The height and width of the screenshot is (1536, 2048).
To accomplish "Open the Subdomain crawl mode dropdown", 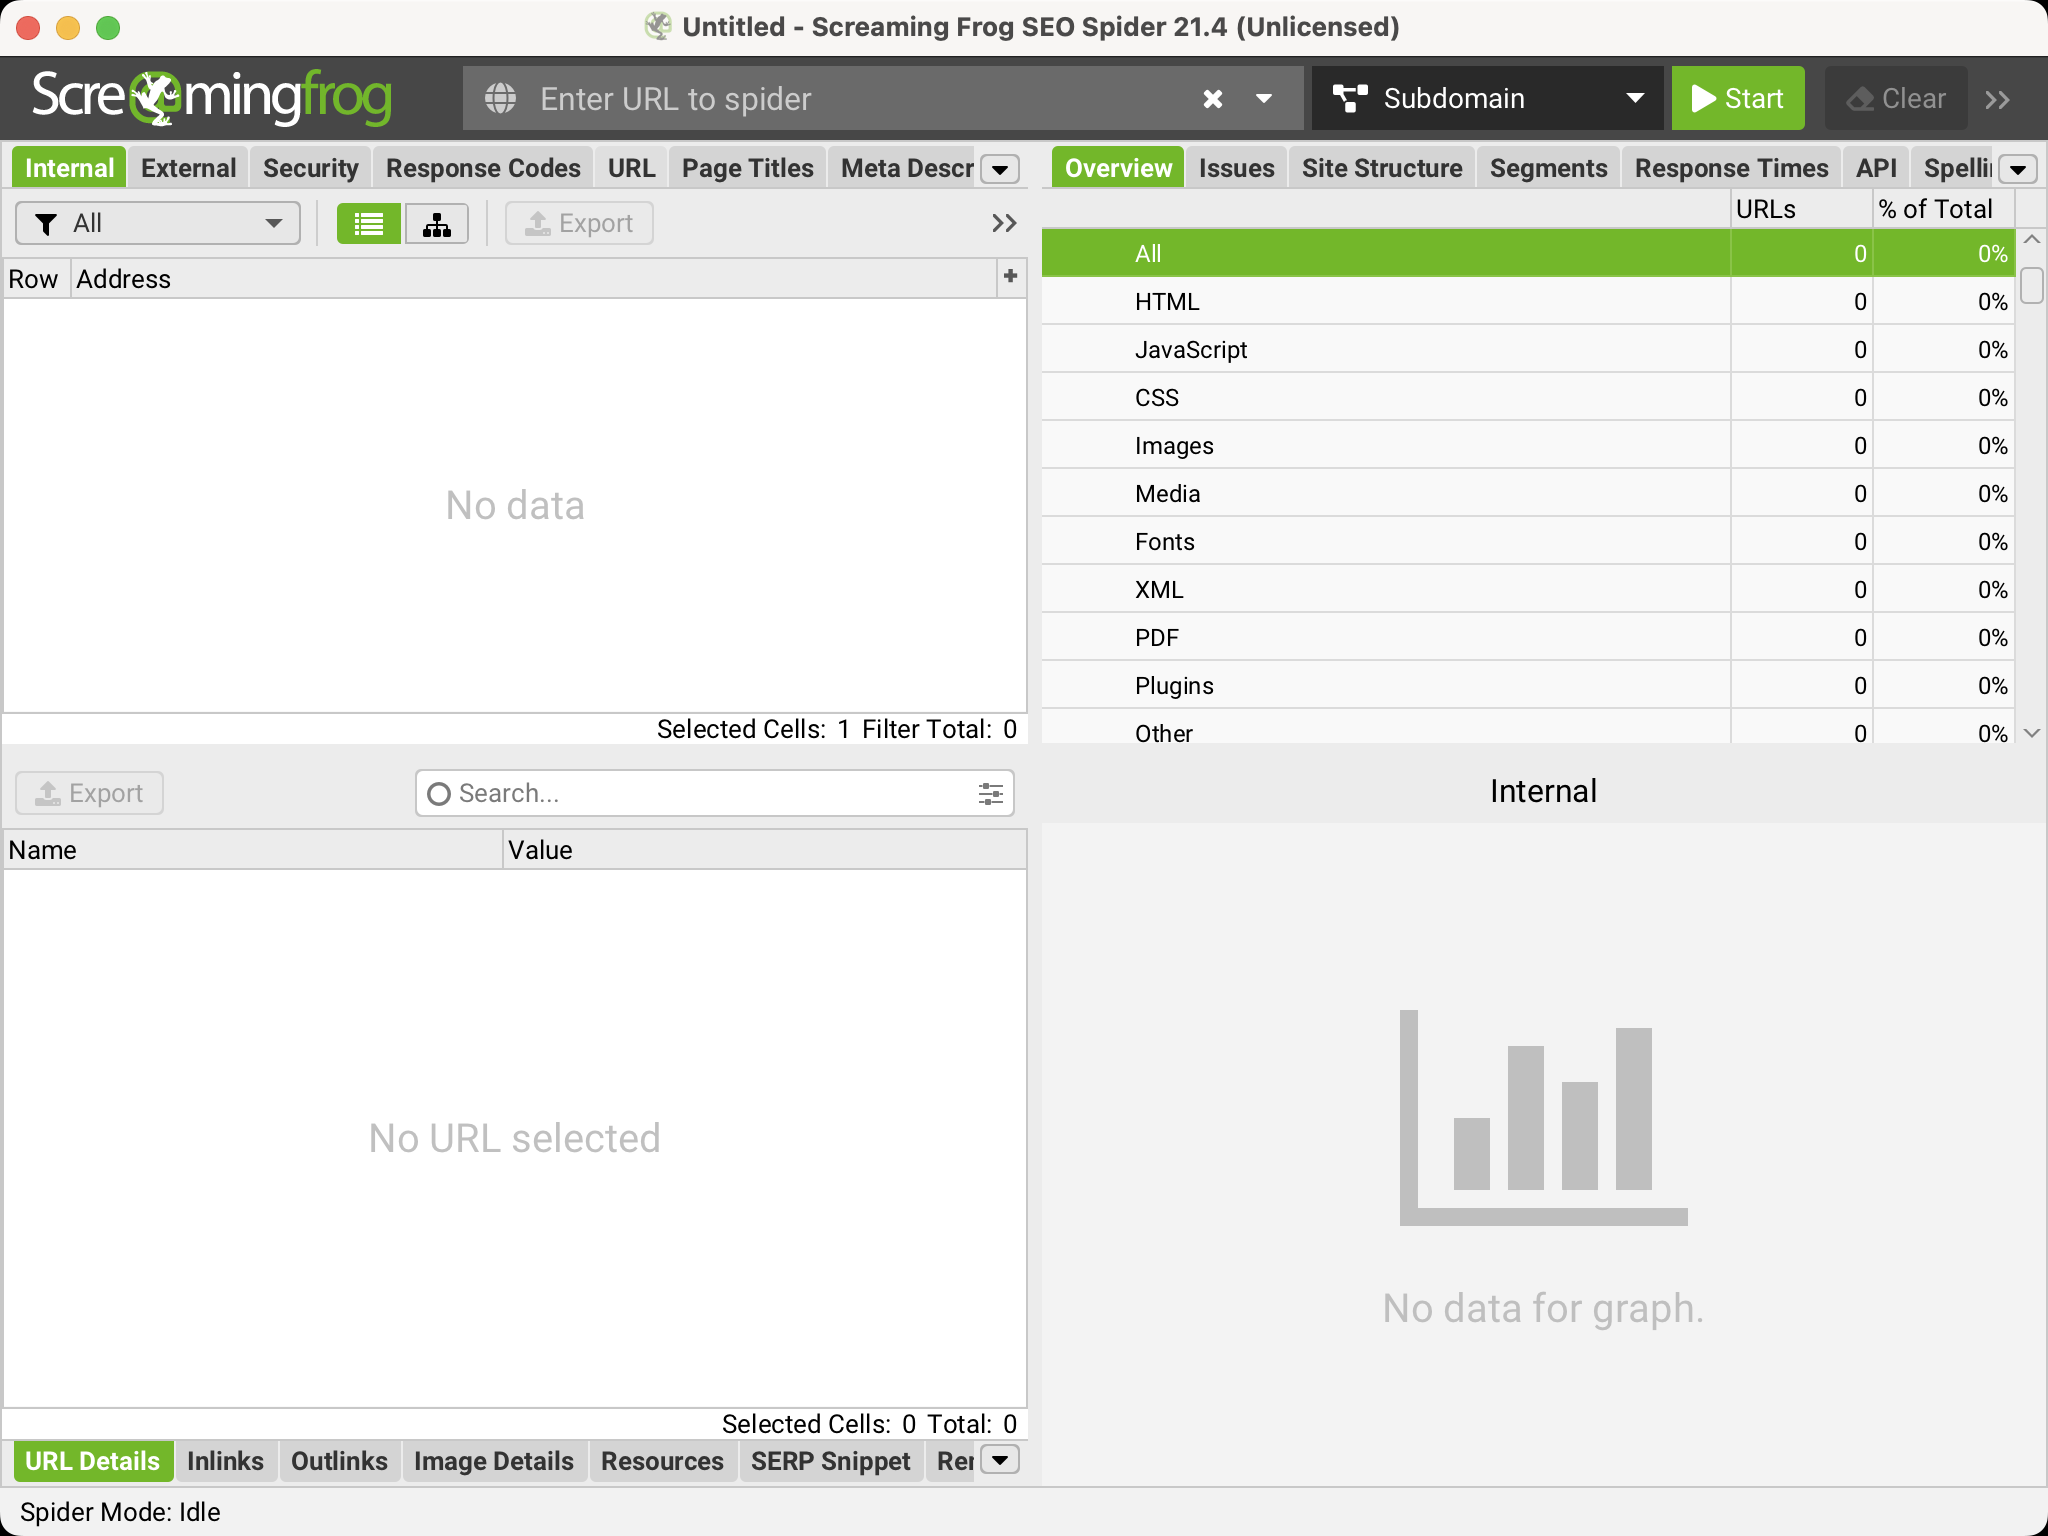I will tap(1487, 98).
